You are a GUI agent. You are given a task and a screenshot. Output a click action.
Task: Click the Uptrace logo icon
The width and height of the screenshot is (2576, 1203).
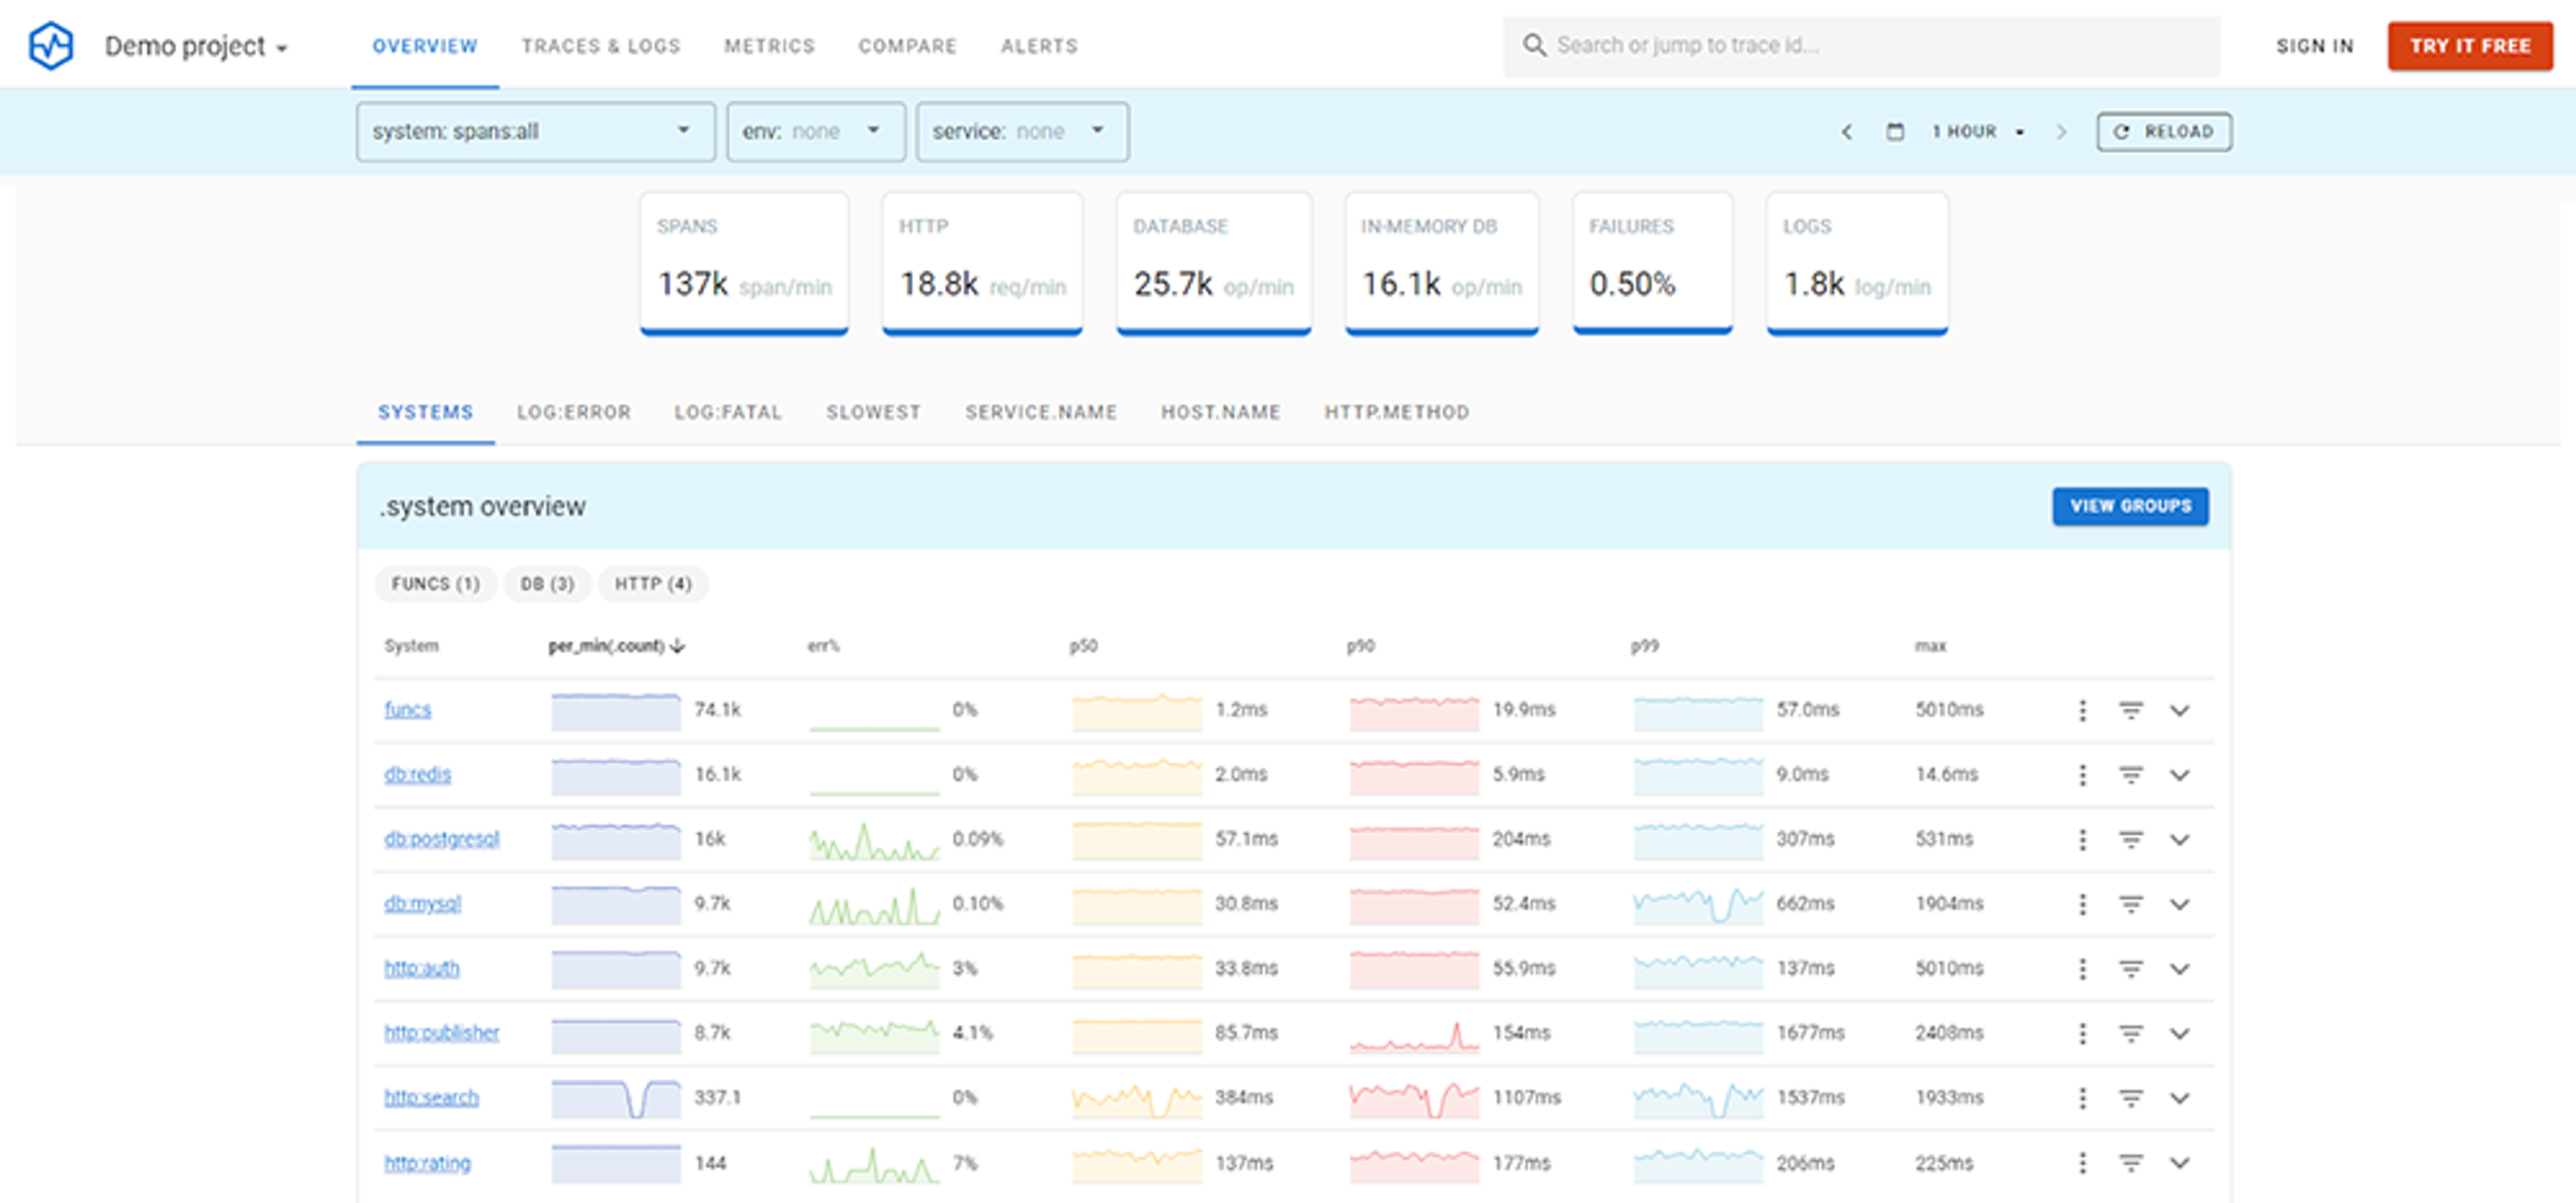50,46
